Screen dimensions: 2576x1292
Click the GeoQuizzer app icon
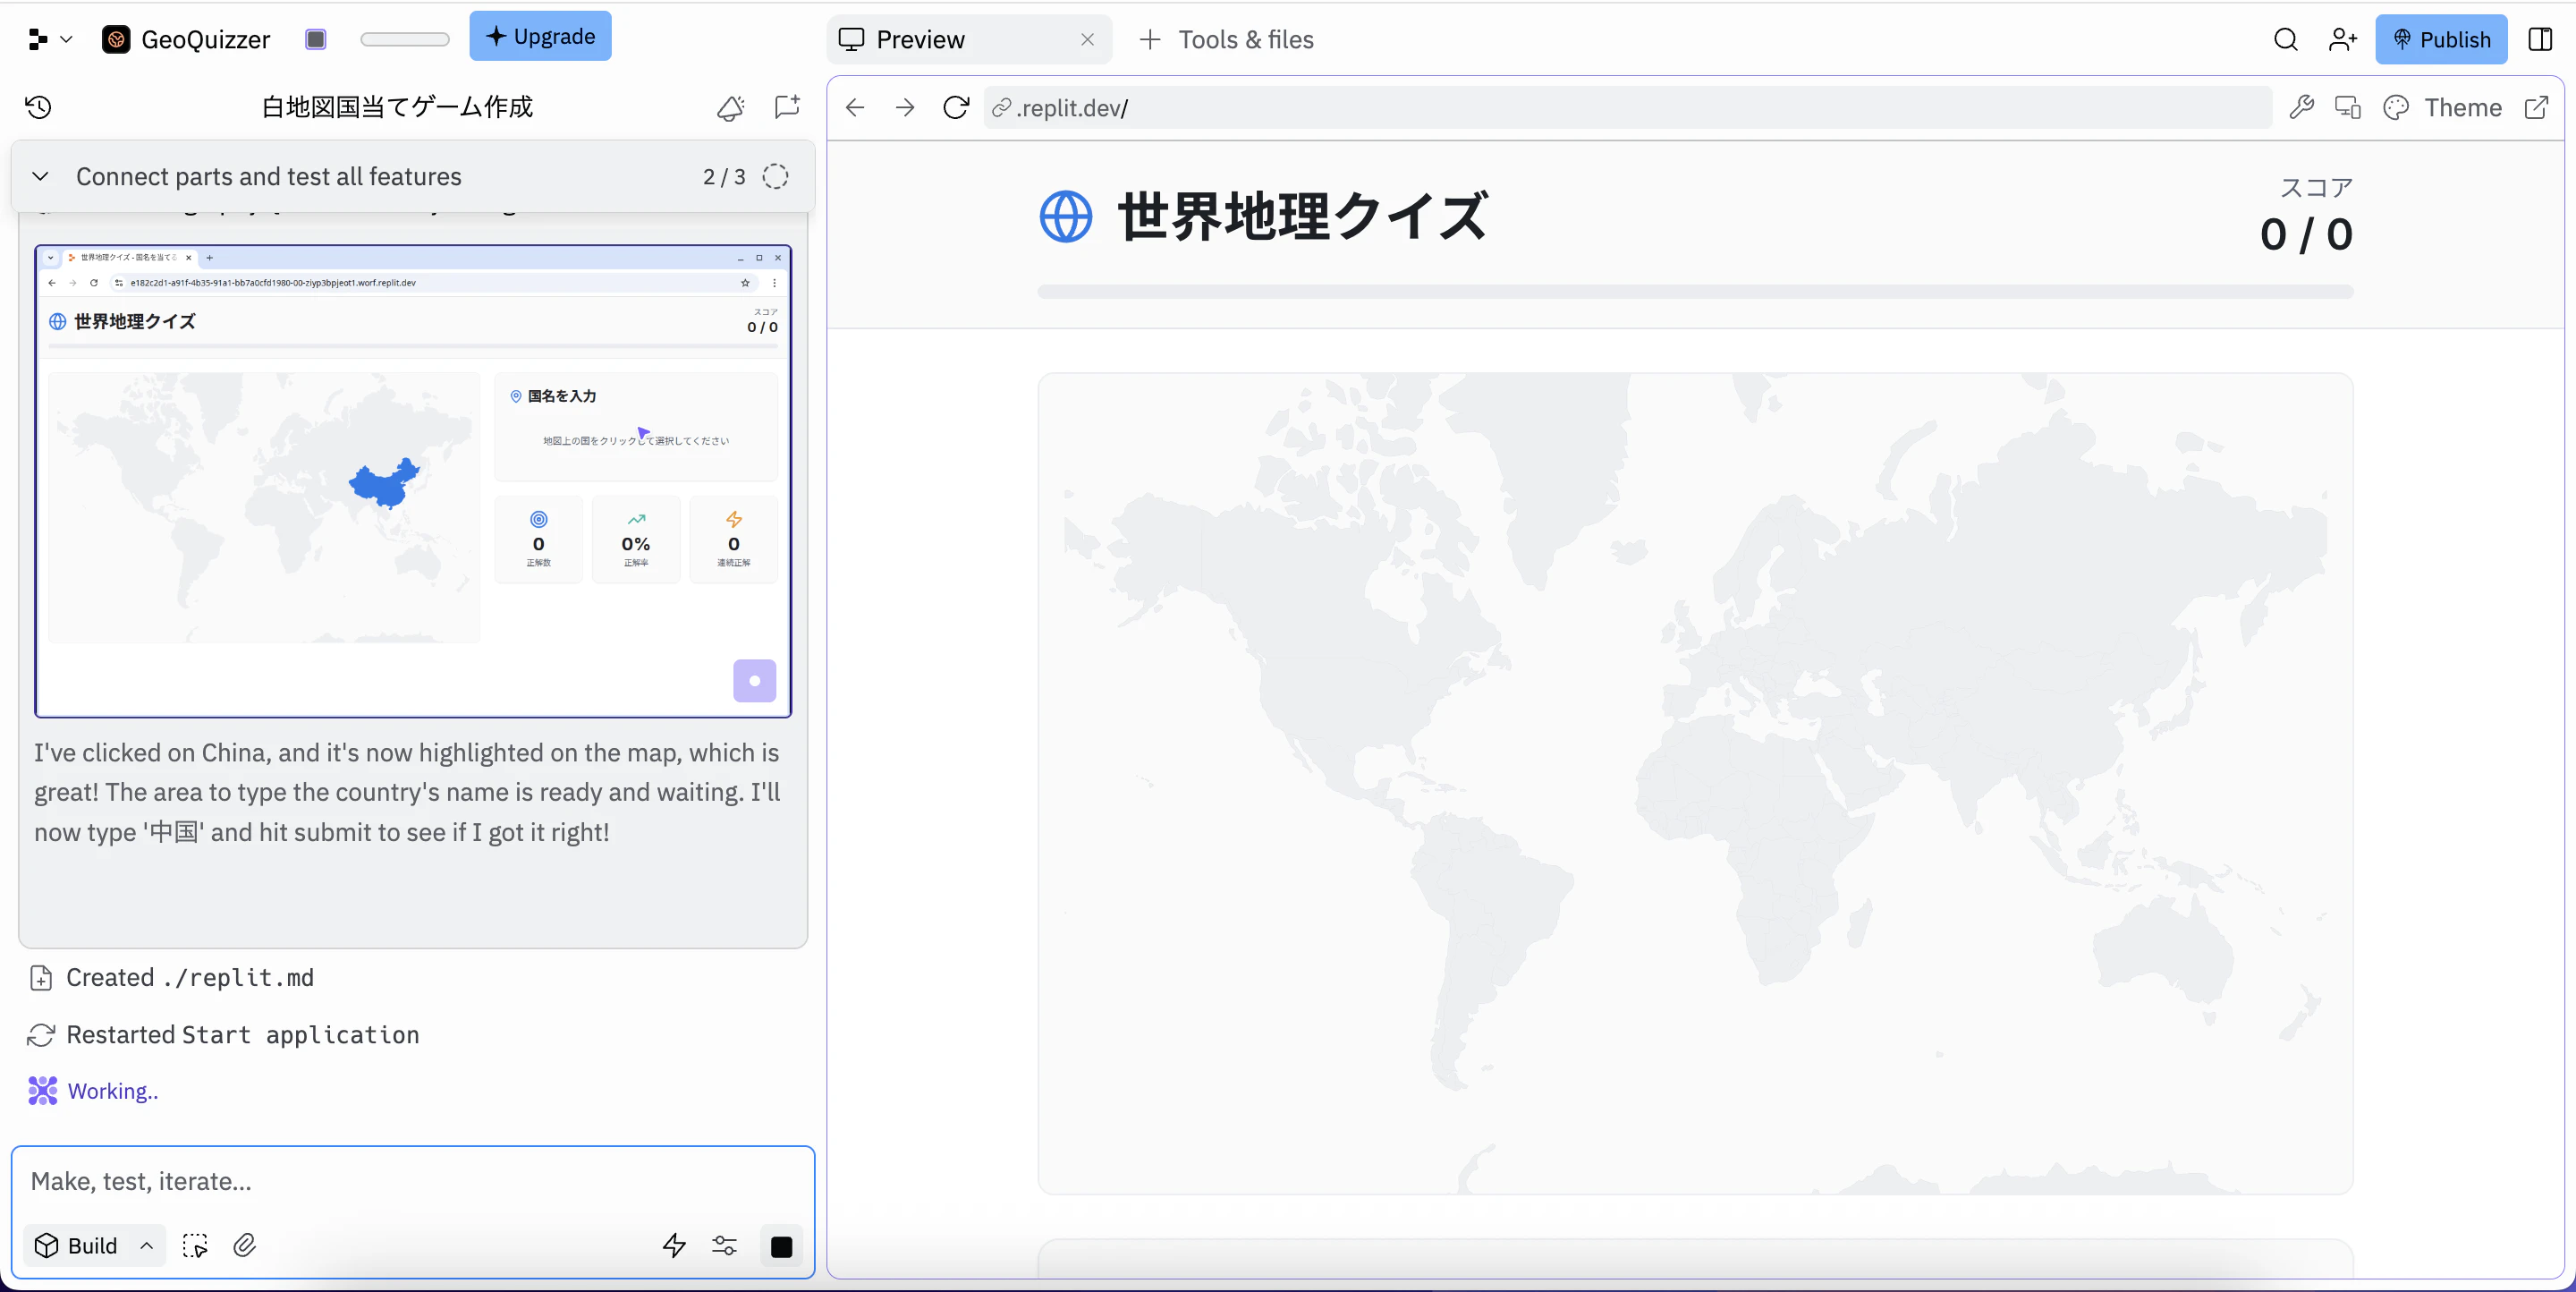point(116,39)
